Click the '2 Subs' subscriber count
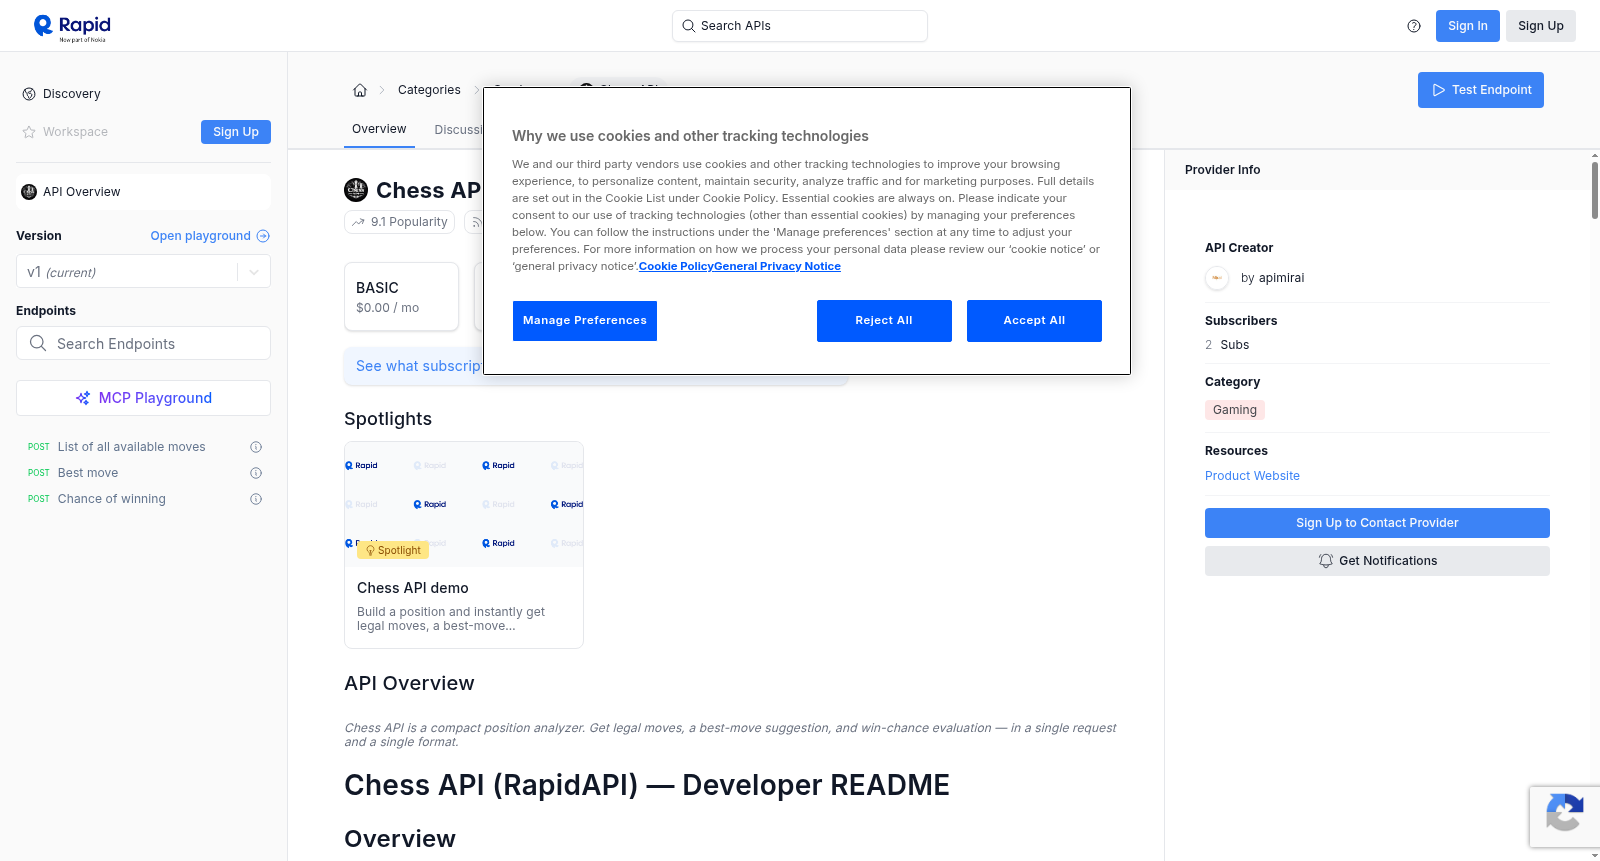Viewport: 1600px width, 861px height. tap(1227, 345)
